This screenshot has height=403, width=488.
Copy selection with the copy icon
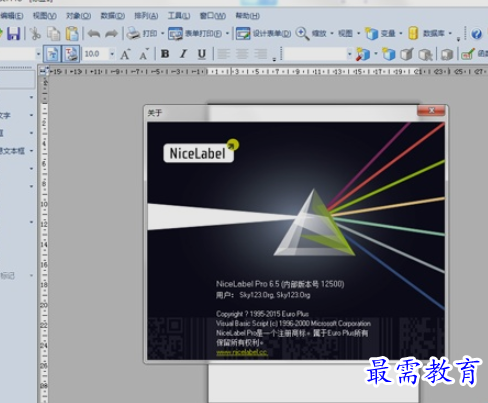point(53,34)
